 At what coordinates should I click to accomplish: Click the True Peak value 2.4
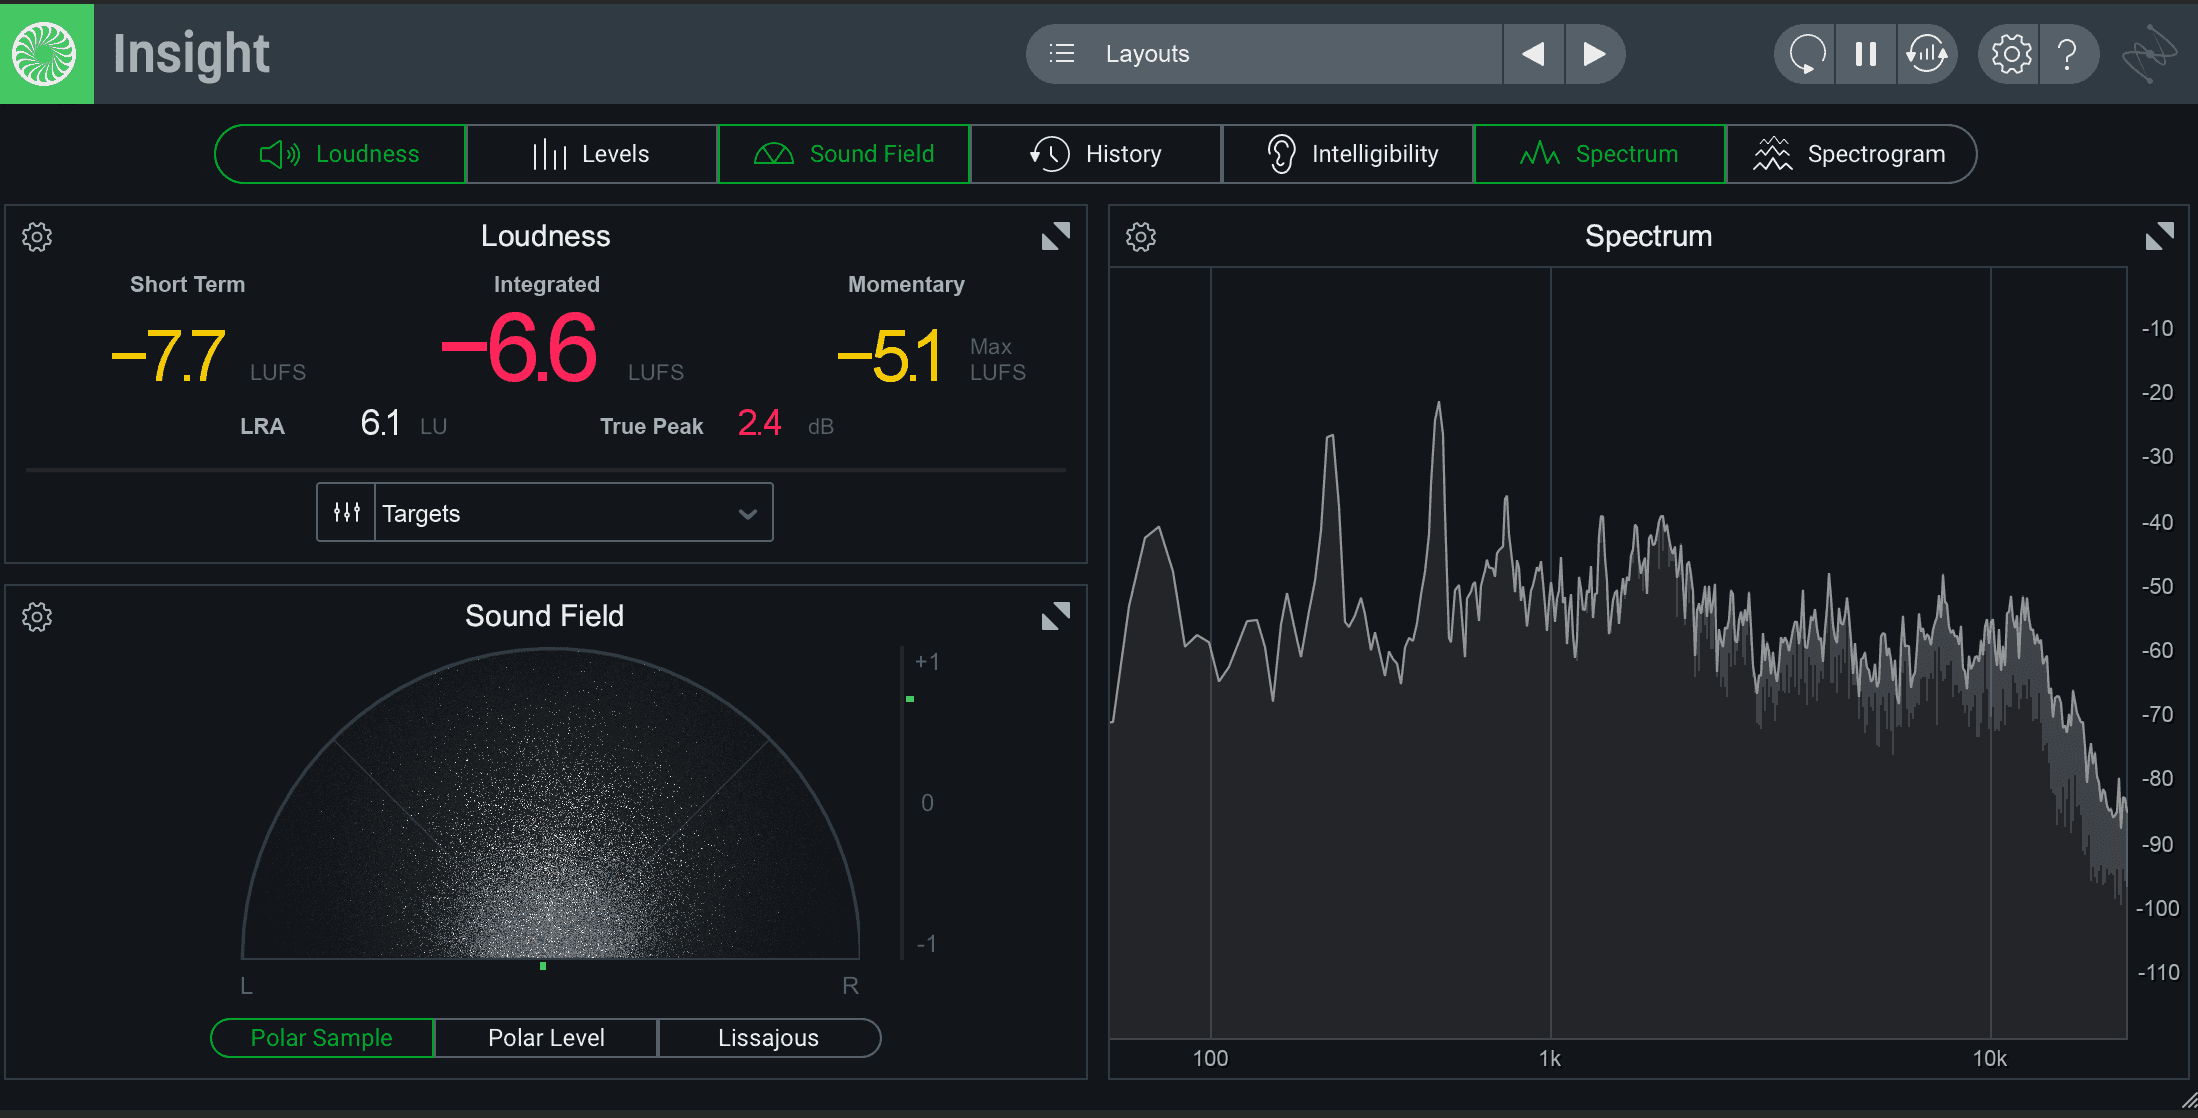(760, 424)
